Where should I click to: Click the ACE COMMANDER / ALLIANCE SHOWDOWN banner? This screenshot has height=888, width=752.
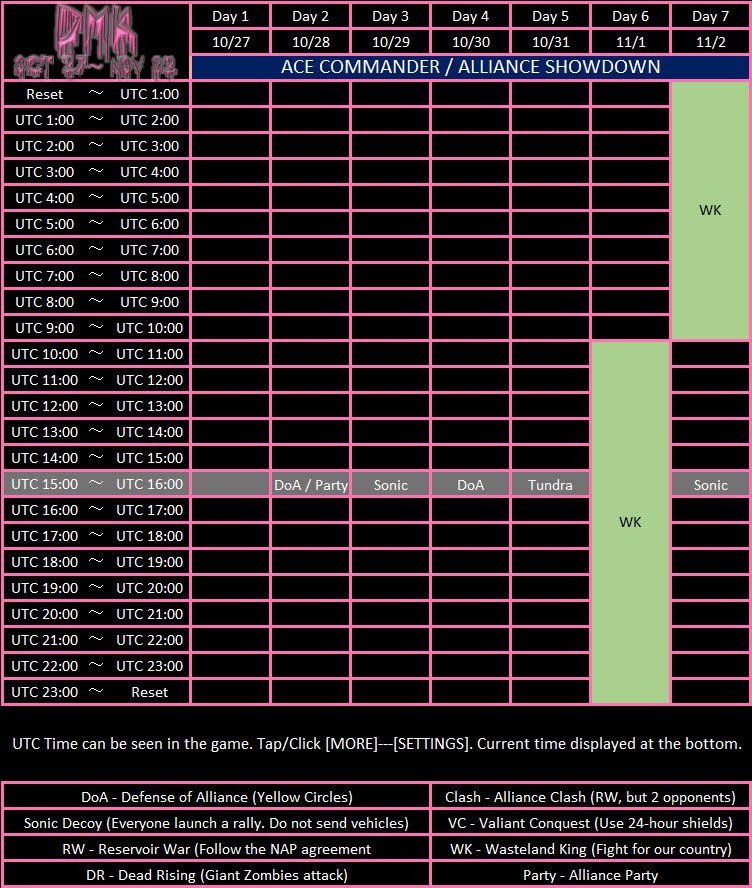[x=471, y=67]
